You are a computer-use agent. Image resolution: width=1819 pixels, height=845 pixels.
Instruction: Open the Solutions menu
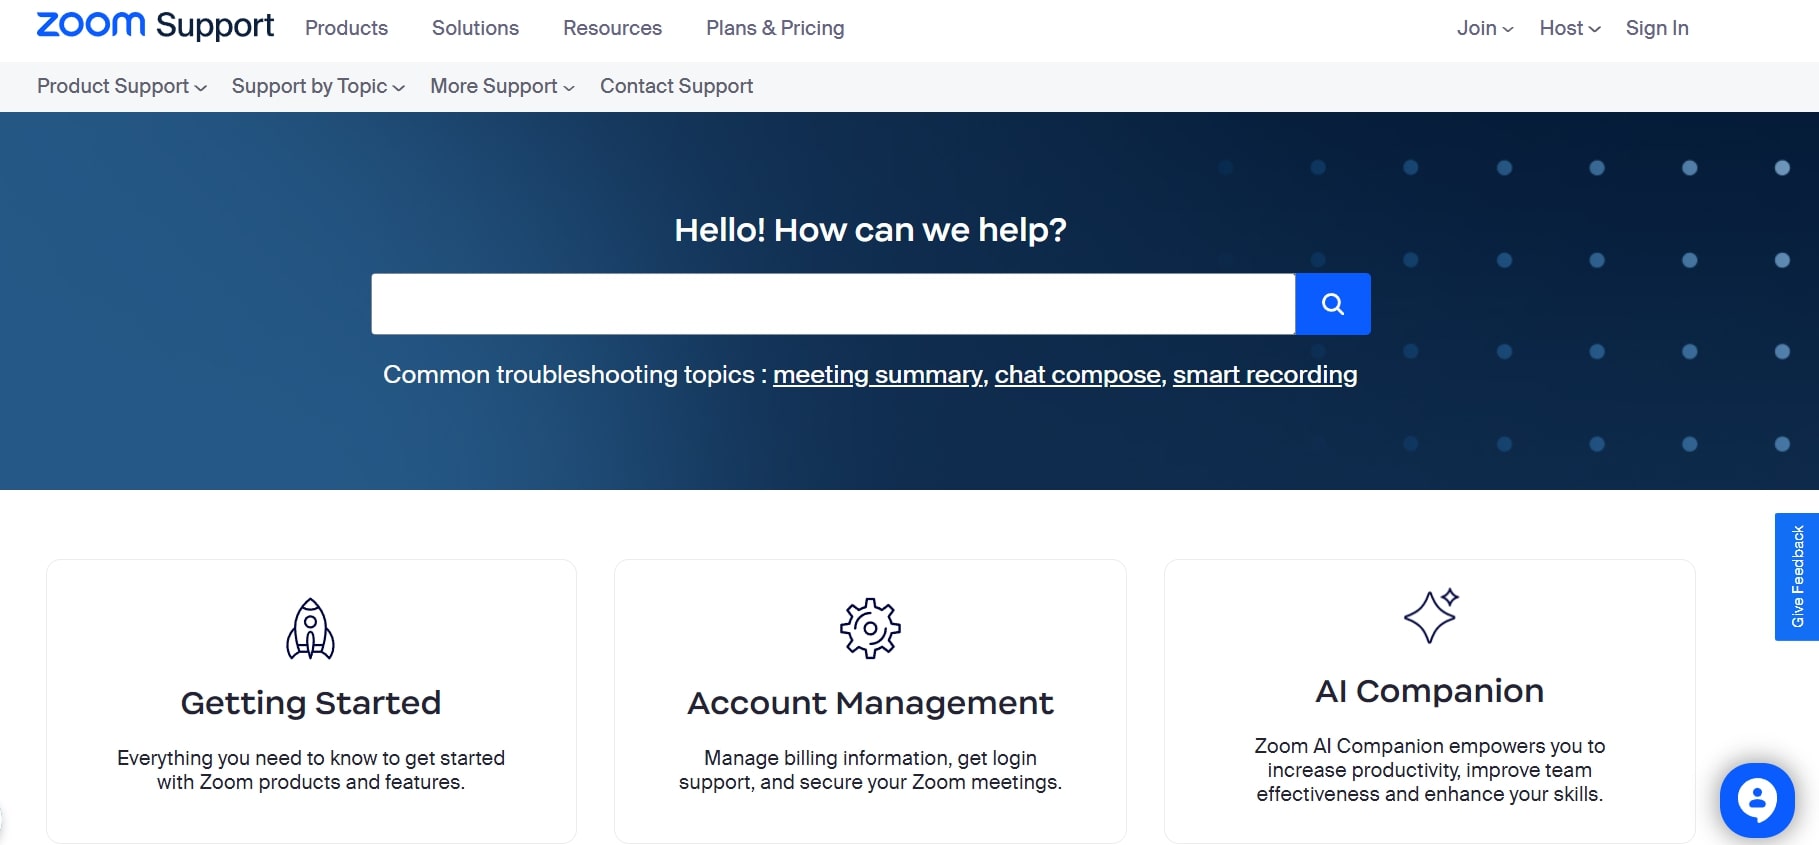(475, 28)
